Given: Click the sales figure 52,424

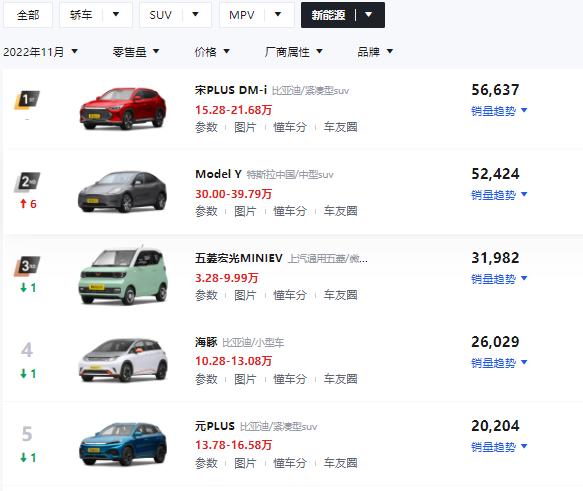Looking at the screenshot, I should pyautogui.click(x=495, y=174).
